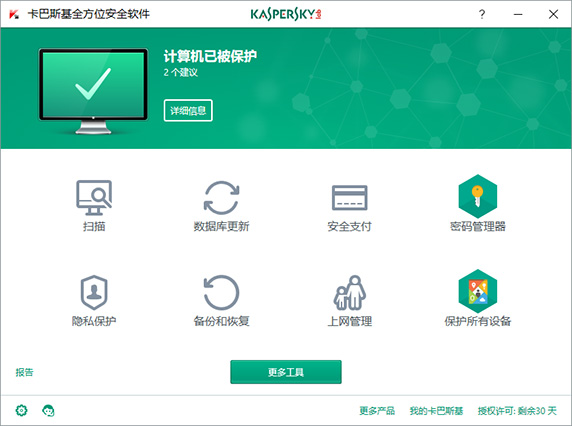Image resolution: width=572 pixels, height=426 pixels.
Task: Open 保护所有设备 protect all devices icon
Action: click(478, 291)
